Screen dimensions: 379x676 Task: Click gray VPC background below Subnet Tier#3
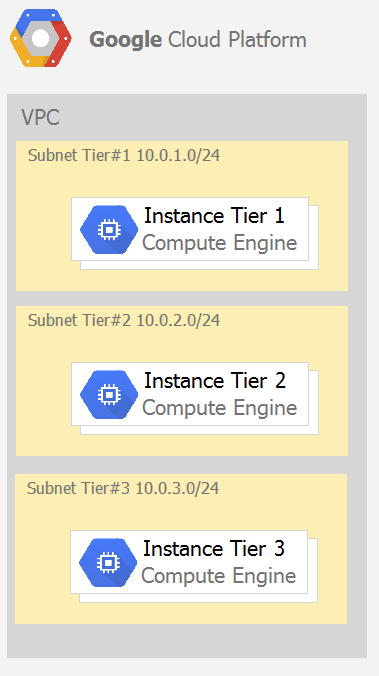(x=185, y=641)
